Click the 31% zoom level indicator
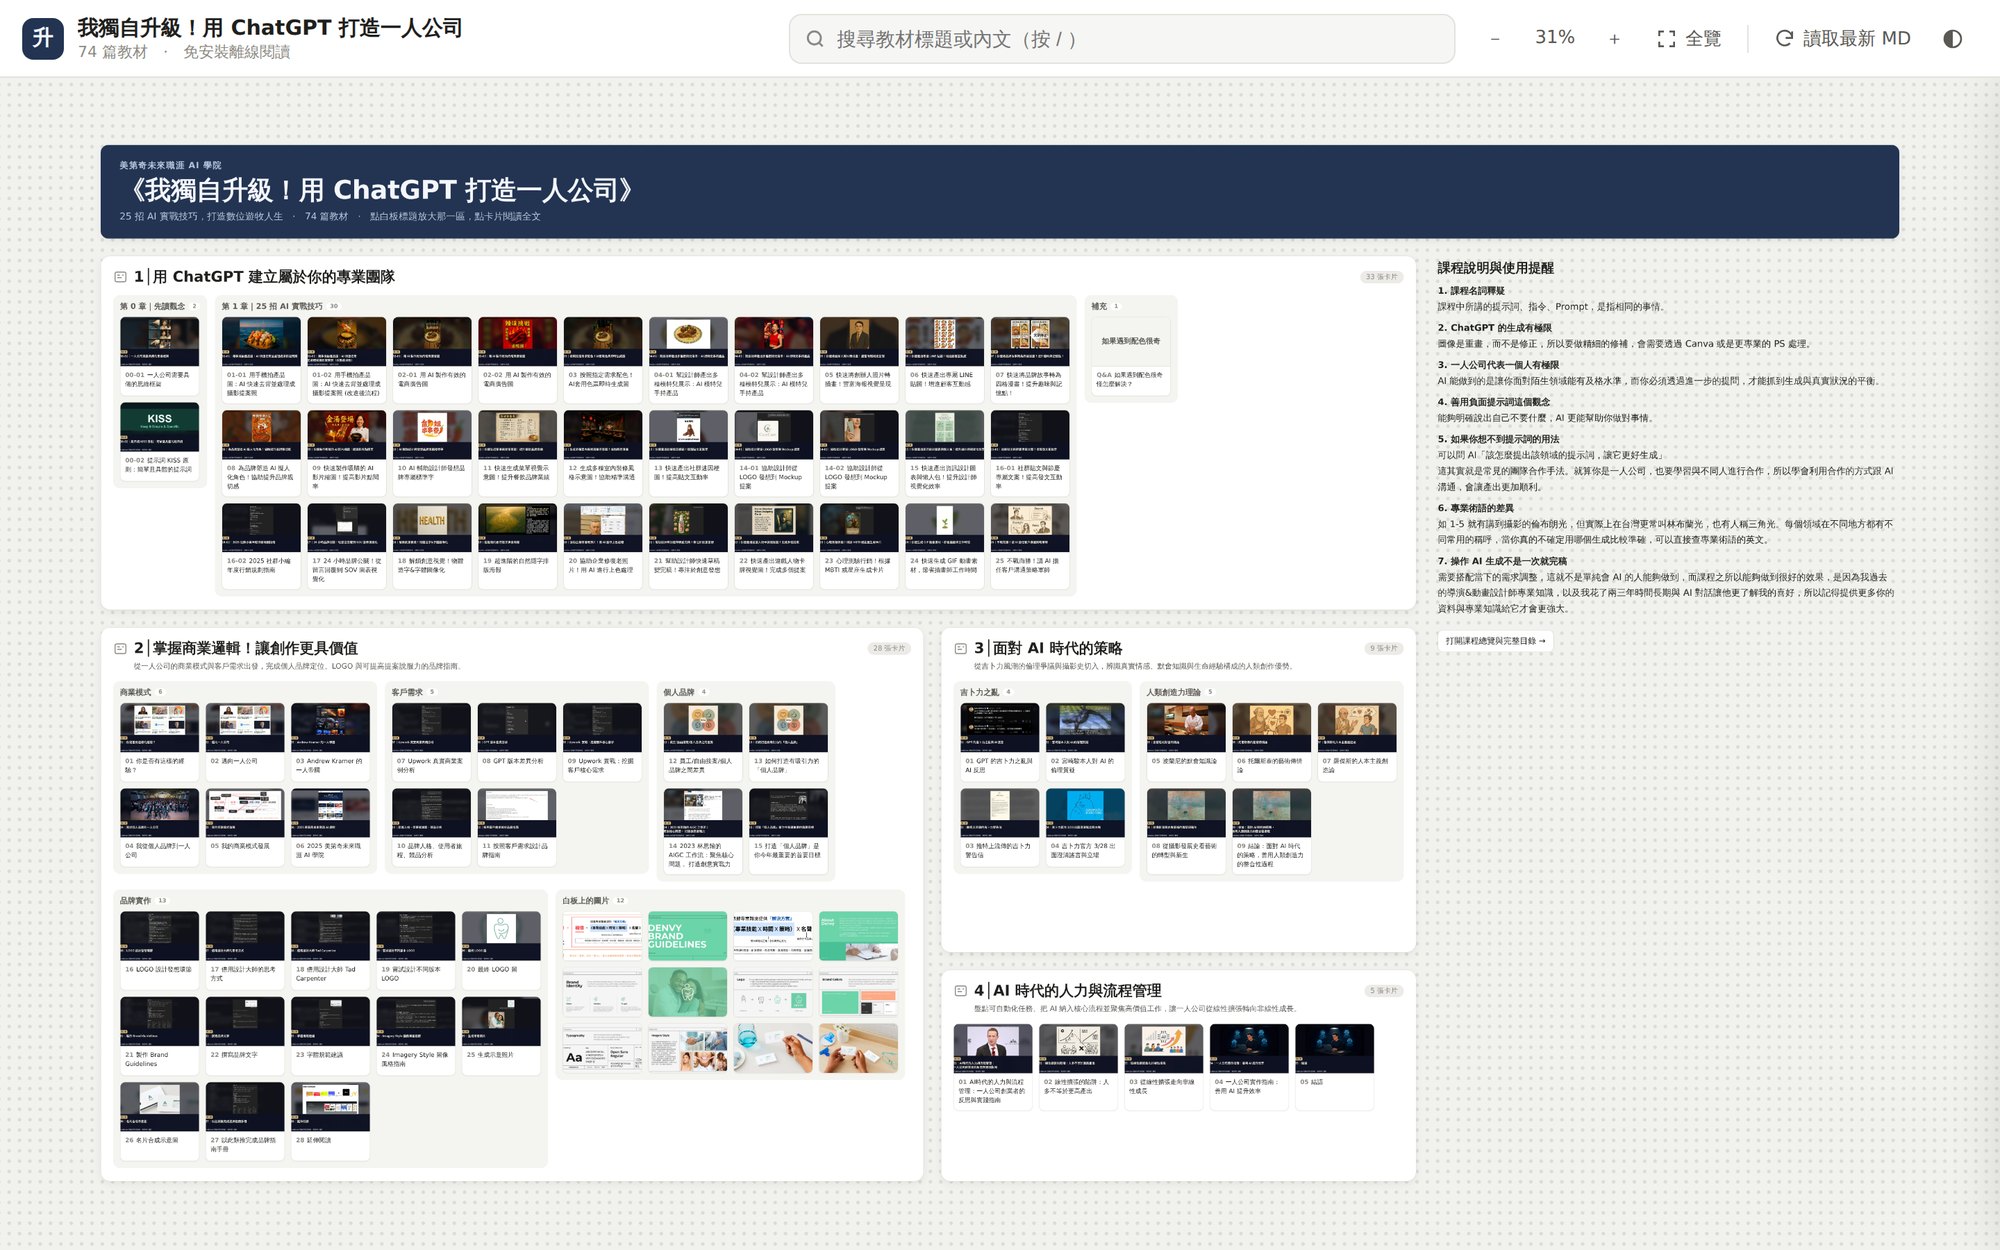Screen dimensions: 2000x1250 [x=1554, y=38]
